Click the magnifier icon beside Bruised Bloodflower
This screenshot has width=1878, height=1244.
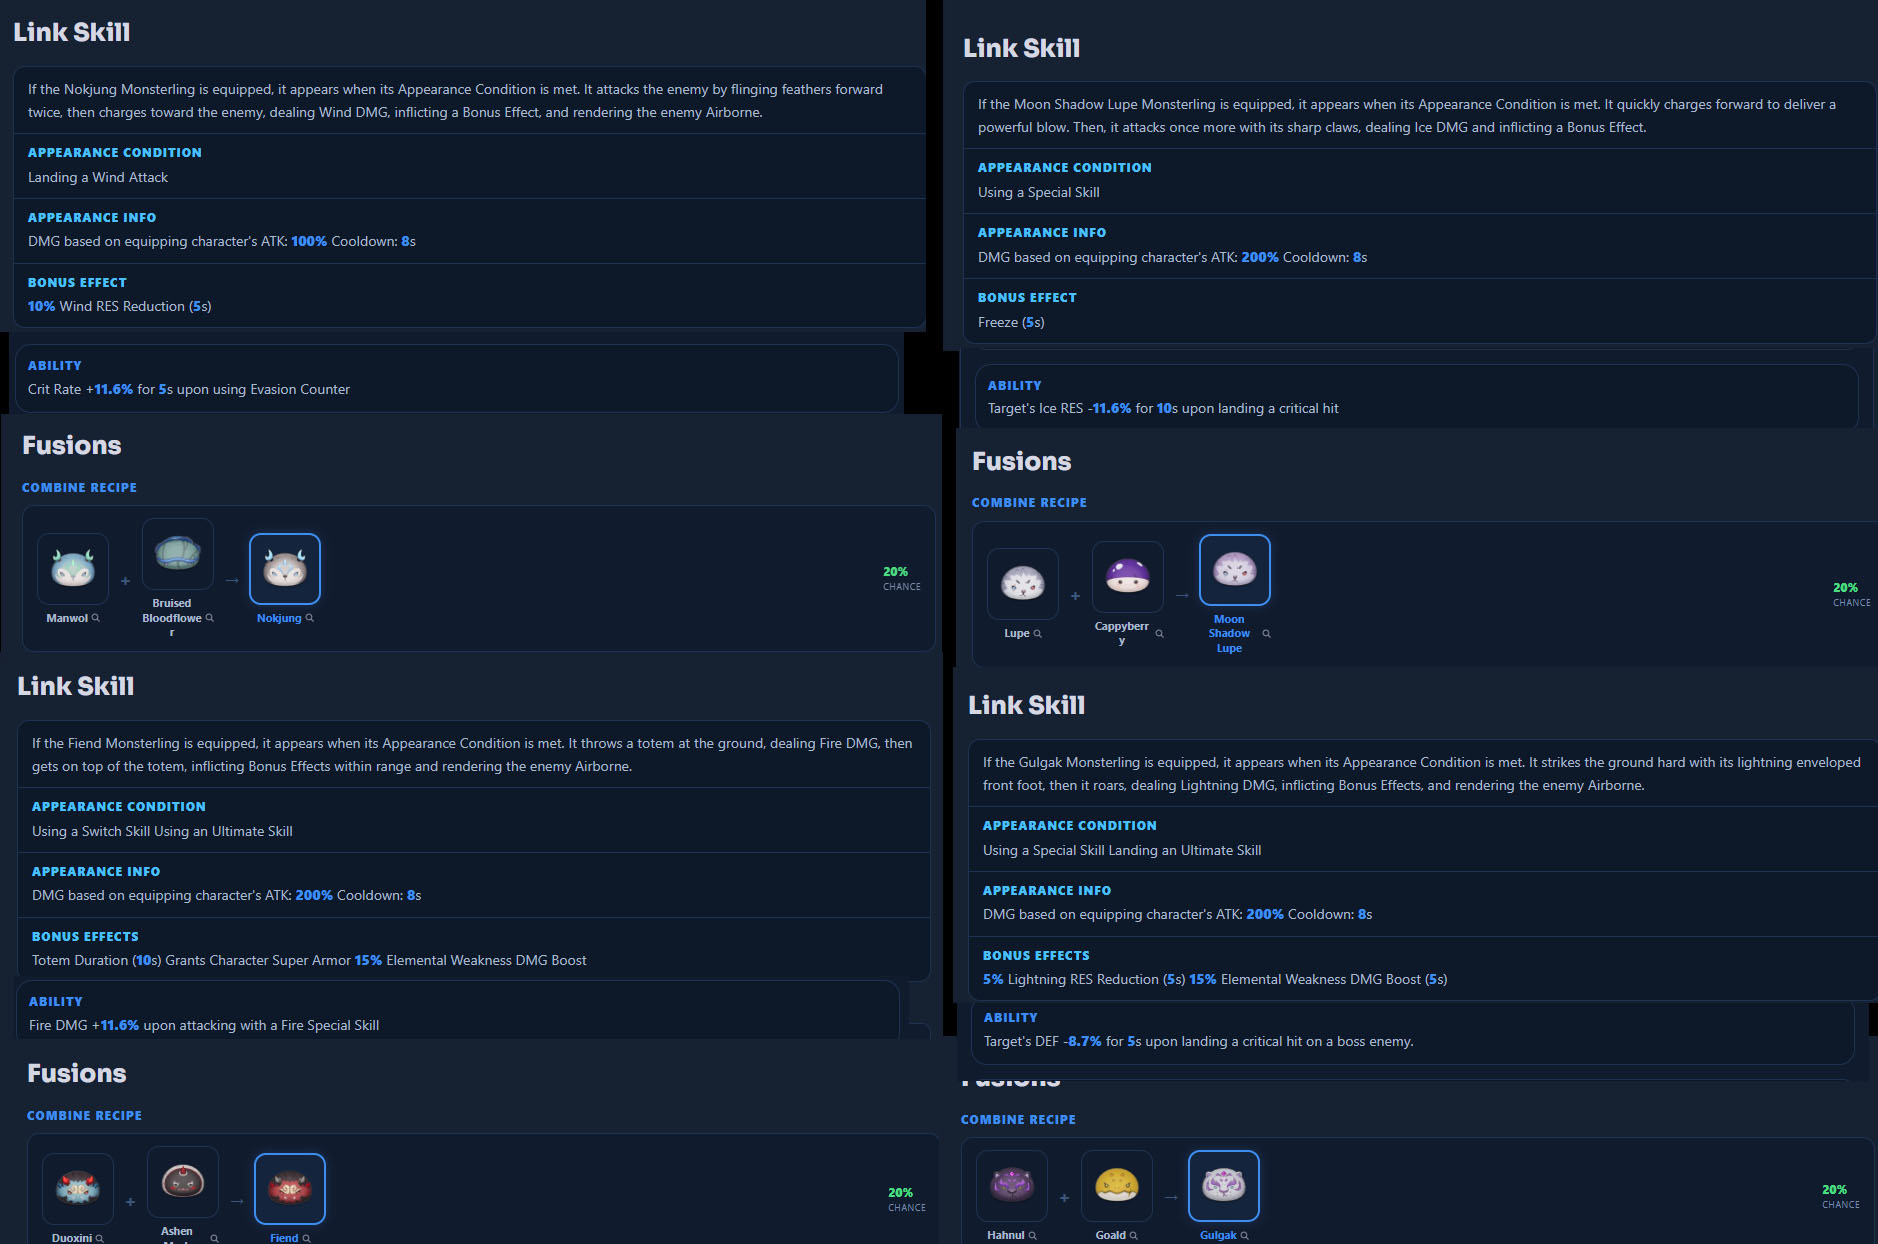tap(210, 618)
